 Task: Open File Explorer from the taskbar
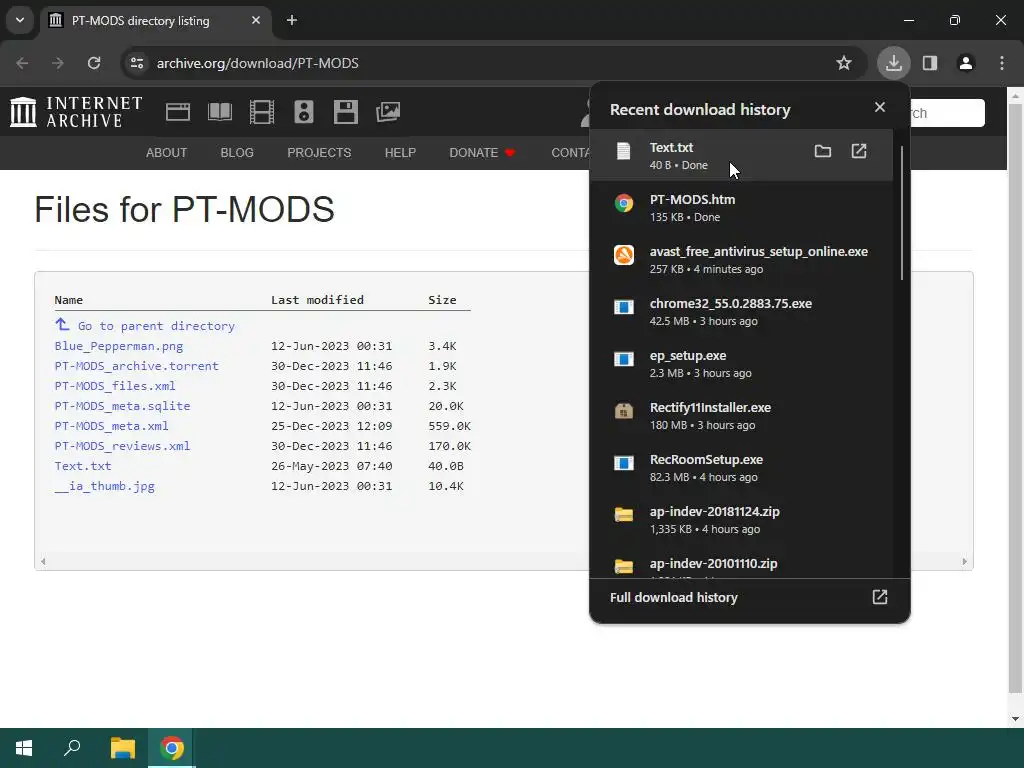(x=122, y=748)
